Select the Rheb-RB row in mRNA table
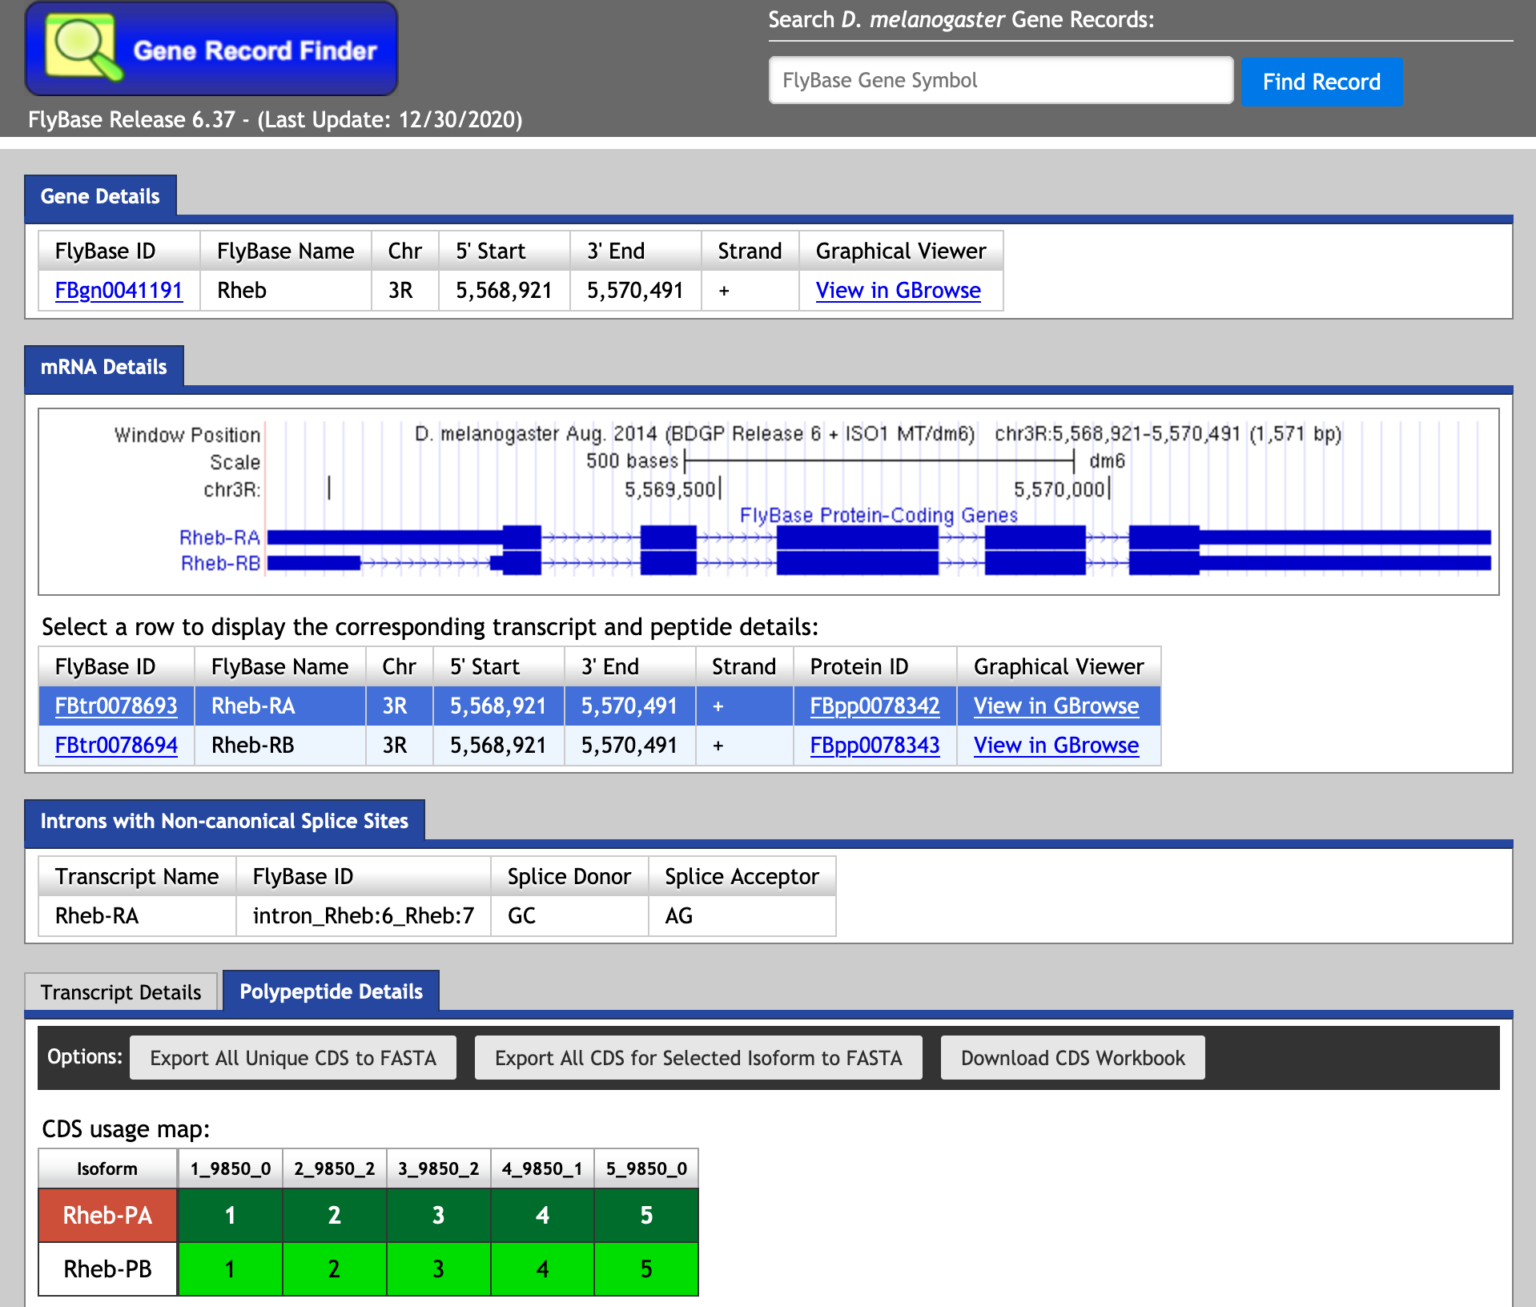Image resolution: width=1536 pixels, height=1307 pixels. coord(253,746)
